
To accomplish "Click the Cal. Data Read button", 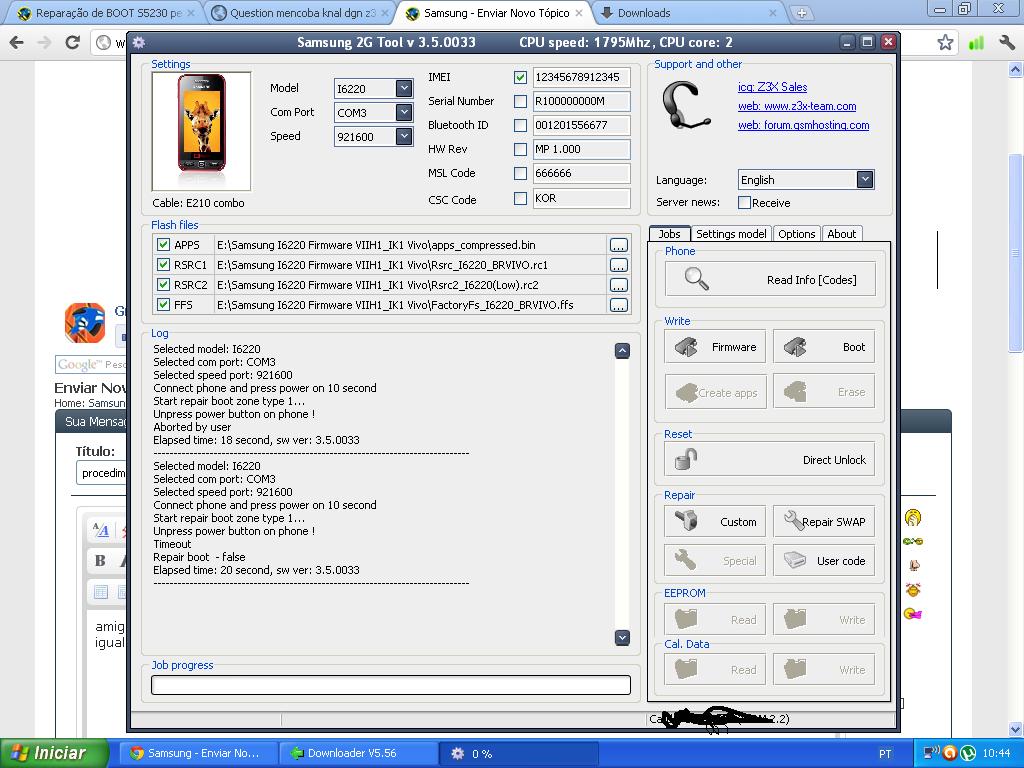I will 715,669.
